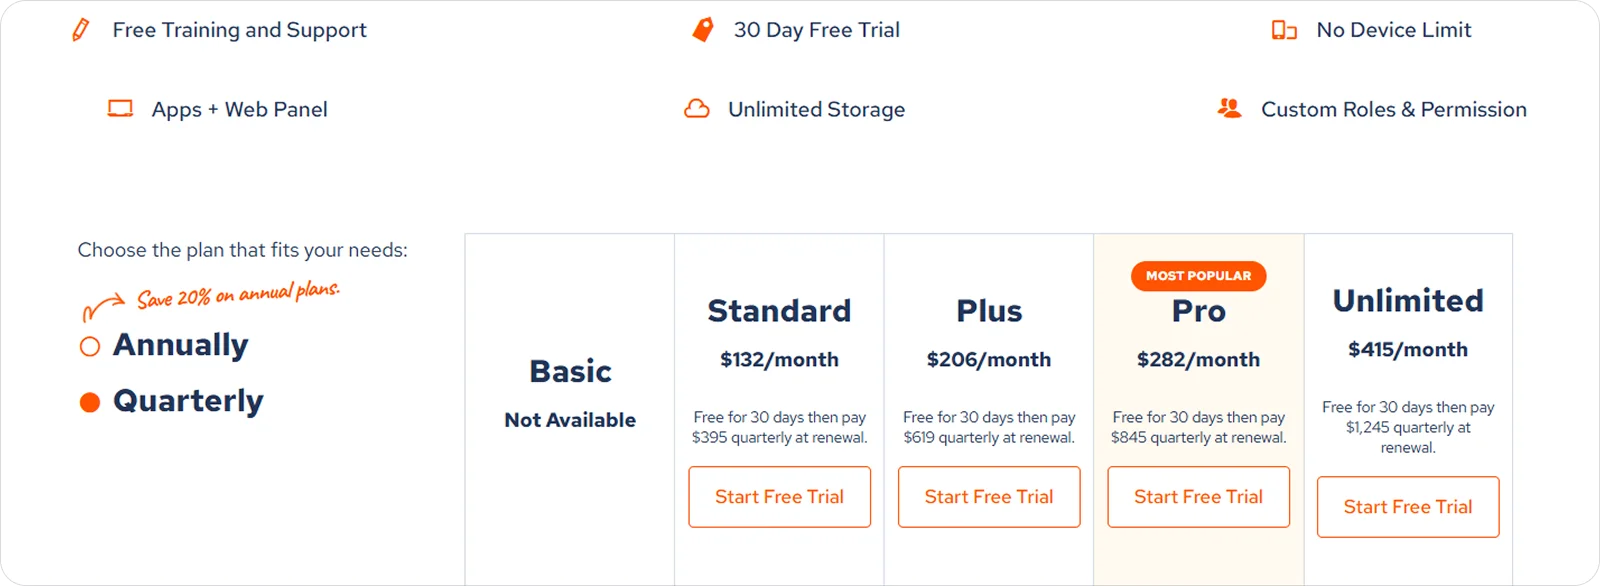Select the Plus plan column header
This screenshot has width=1600, height=586.
point(988,310)
